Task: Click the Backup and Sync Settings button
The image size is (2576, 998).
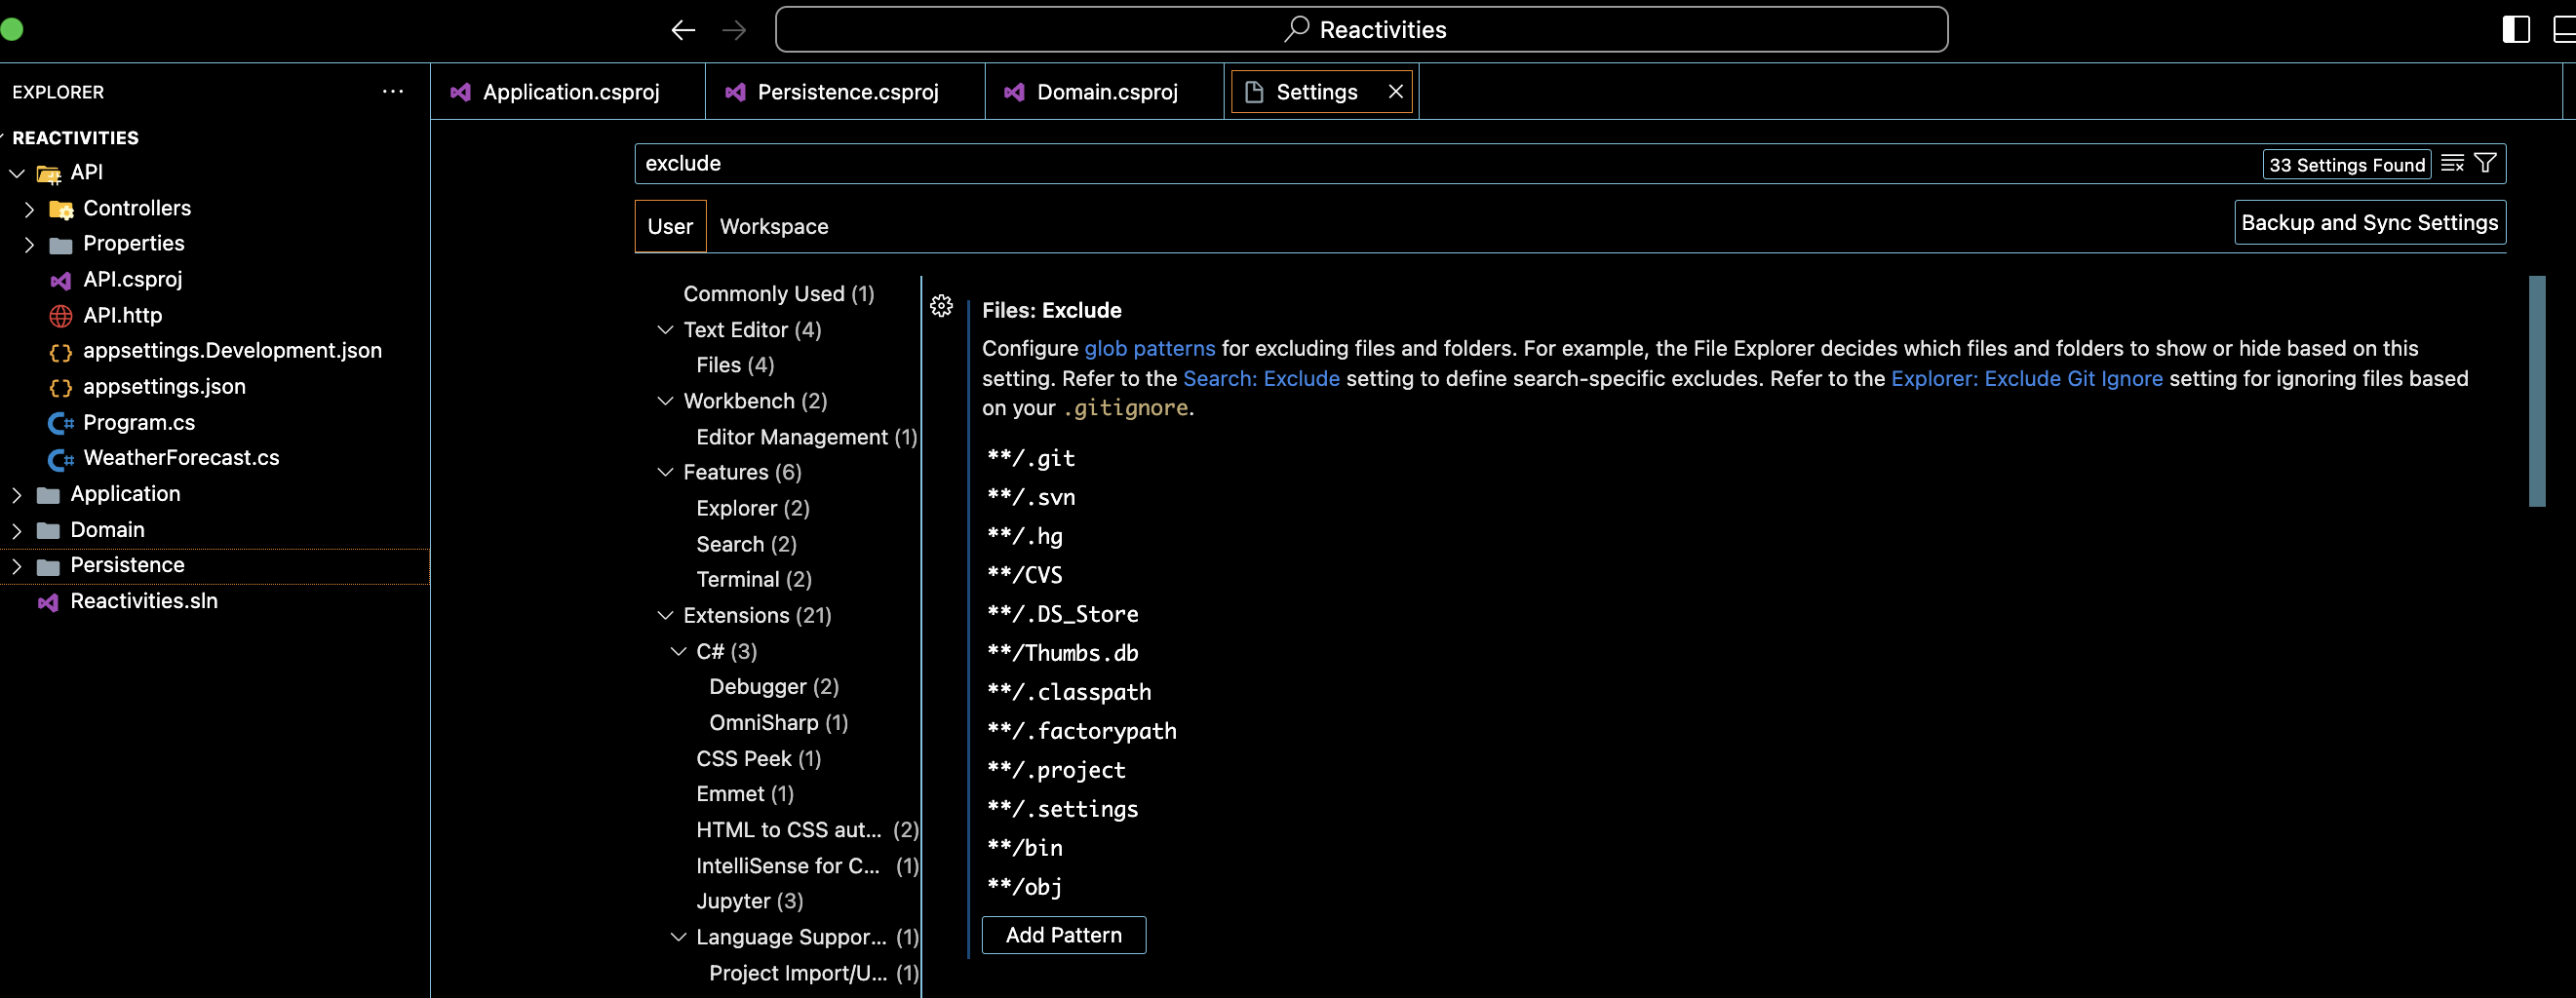Action: click(x=2369, y=223)
